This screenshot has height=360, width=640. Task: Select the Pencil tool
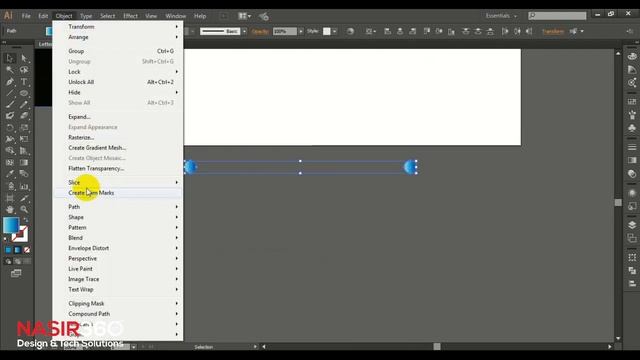(24, 104)
